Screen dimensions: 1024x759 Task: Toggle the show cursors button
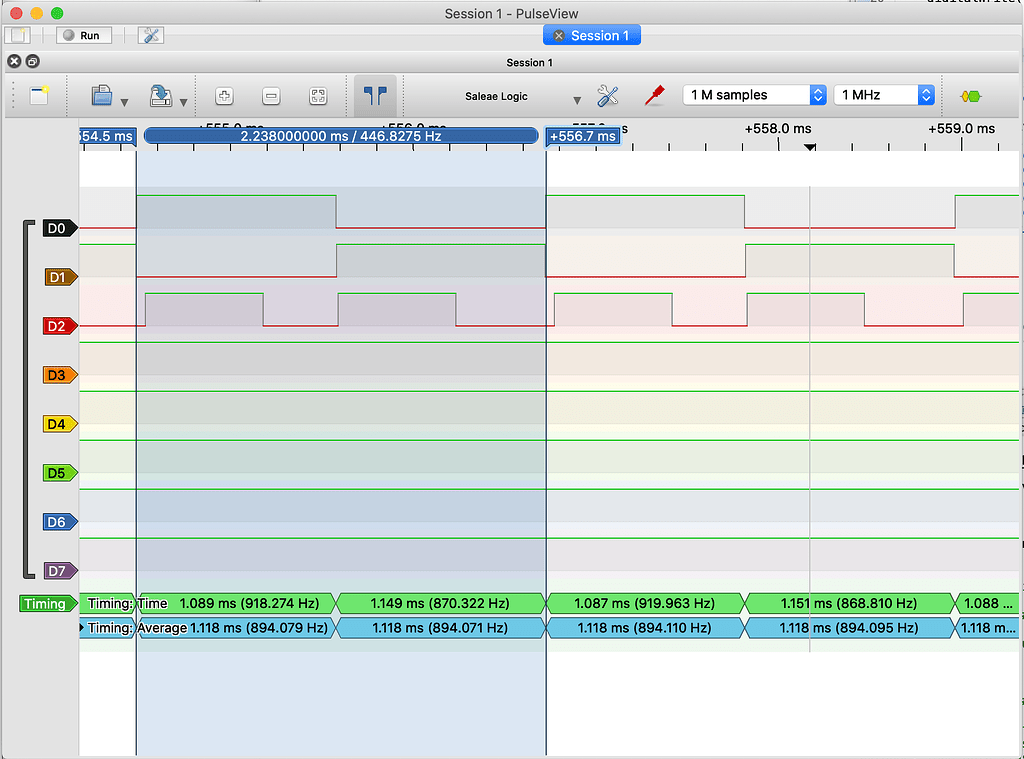(x=375, y=96)
